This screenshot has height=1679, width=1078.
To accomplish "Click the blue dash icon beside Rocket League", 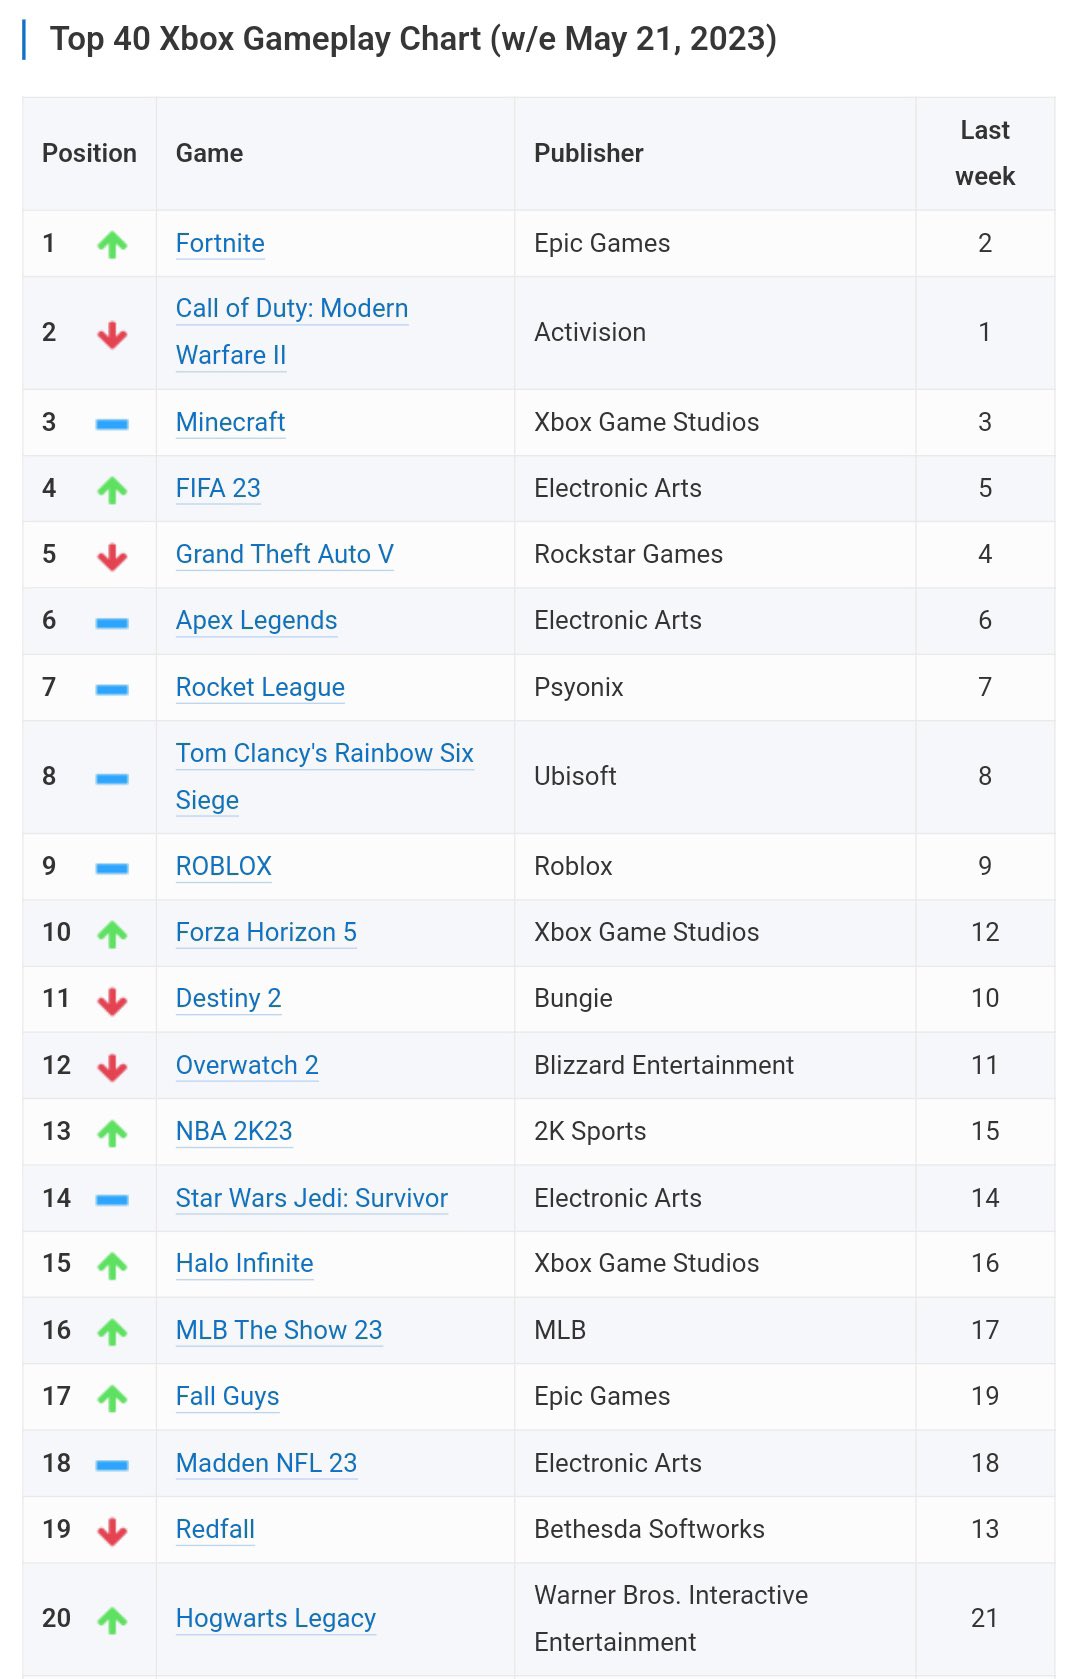I will point(112,689).
